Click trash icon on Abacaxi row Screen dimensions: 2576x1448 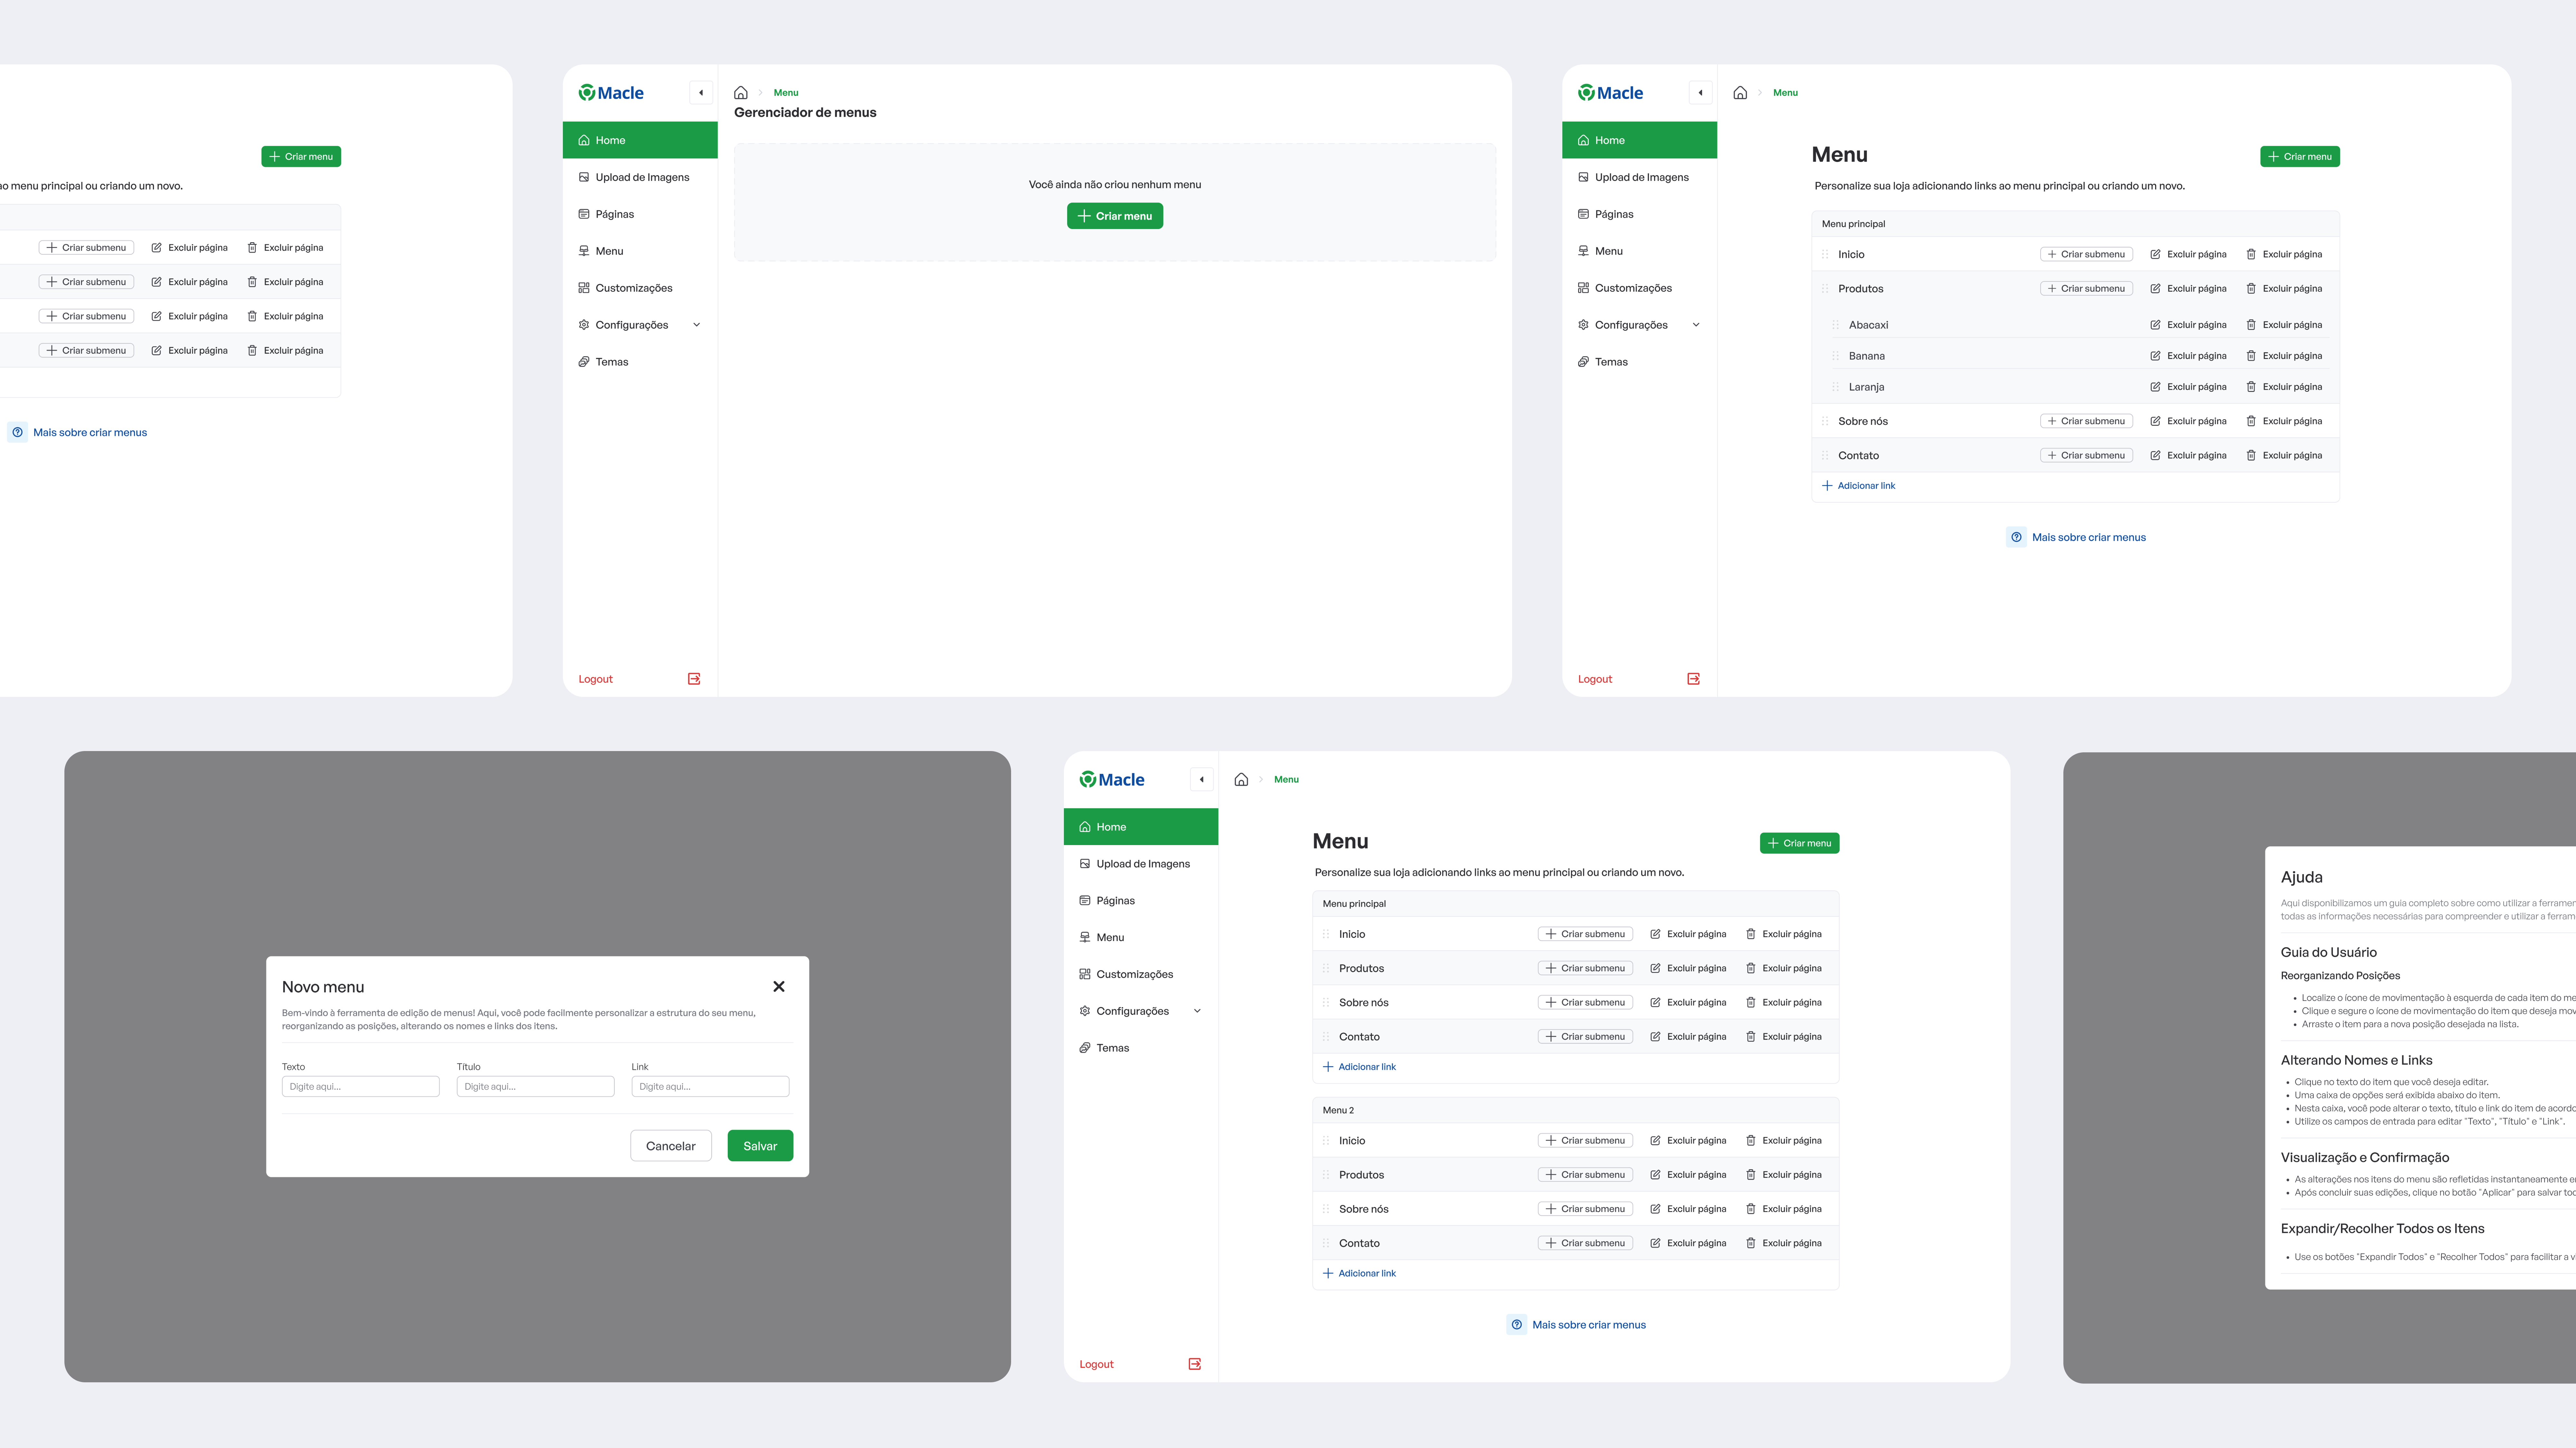(x=2251, y=325)
